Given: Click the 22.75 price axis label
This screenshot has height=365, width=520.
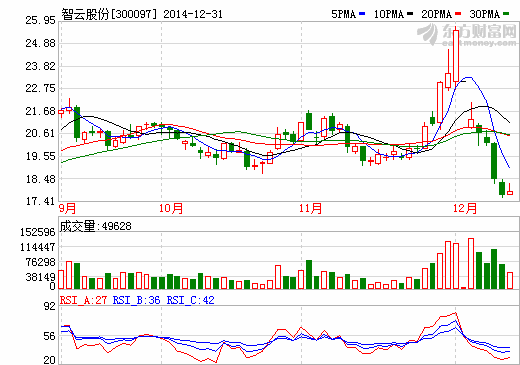Looking at the screenshot, I should tap(40, 88).
